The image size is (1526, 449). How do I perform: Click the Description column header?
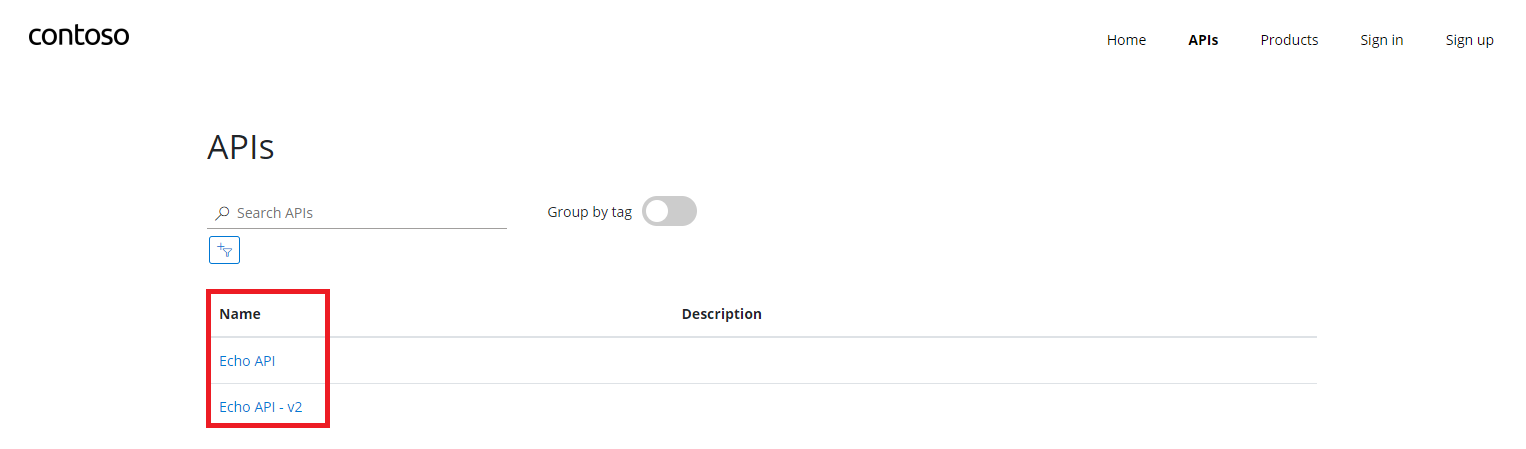click(721, 314)
